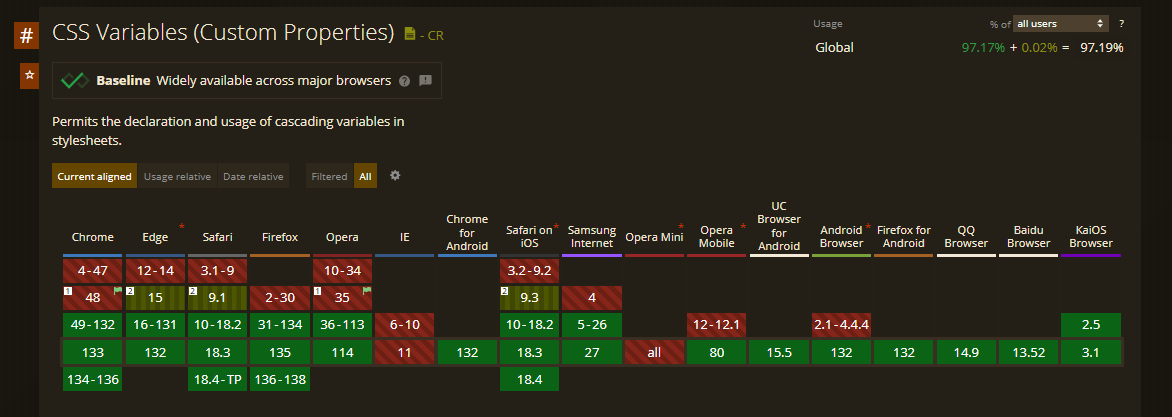The image size is (1172, 417).
Task: Select Edge 16-131 cell
Action: [155, 325]
